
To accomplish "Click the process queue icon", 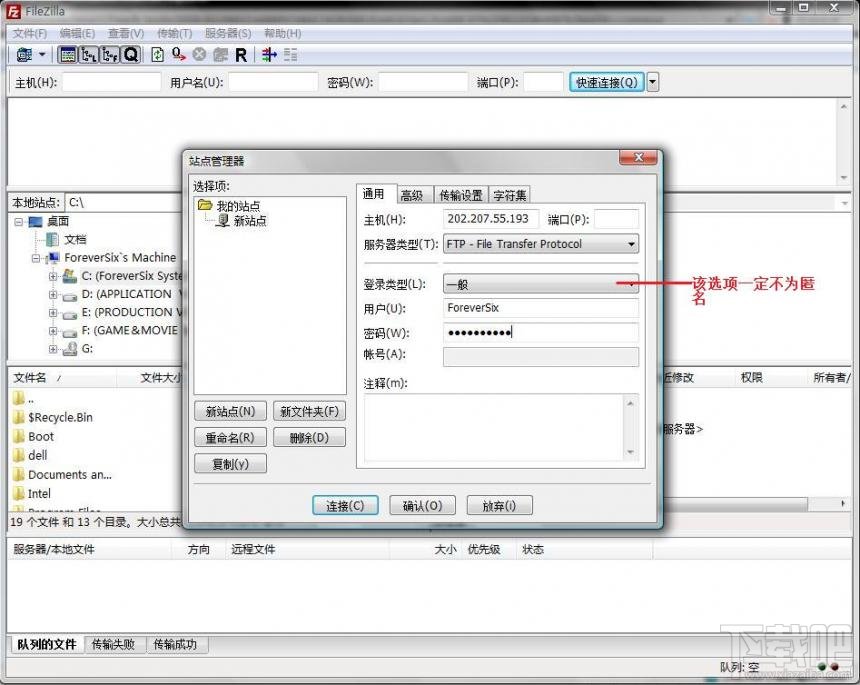I will [x=178, y=55].
